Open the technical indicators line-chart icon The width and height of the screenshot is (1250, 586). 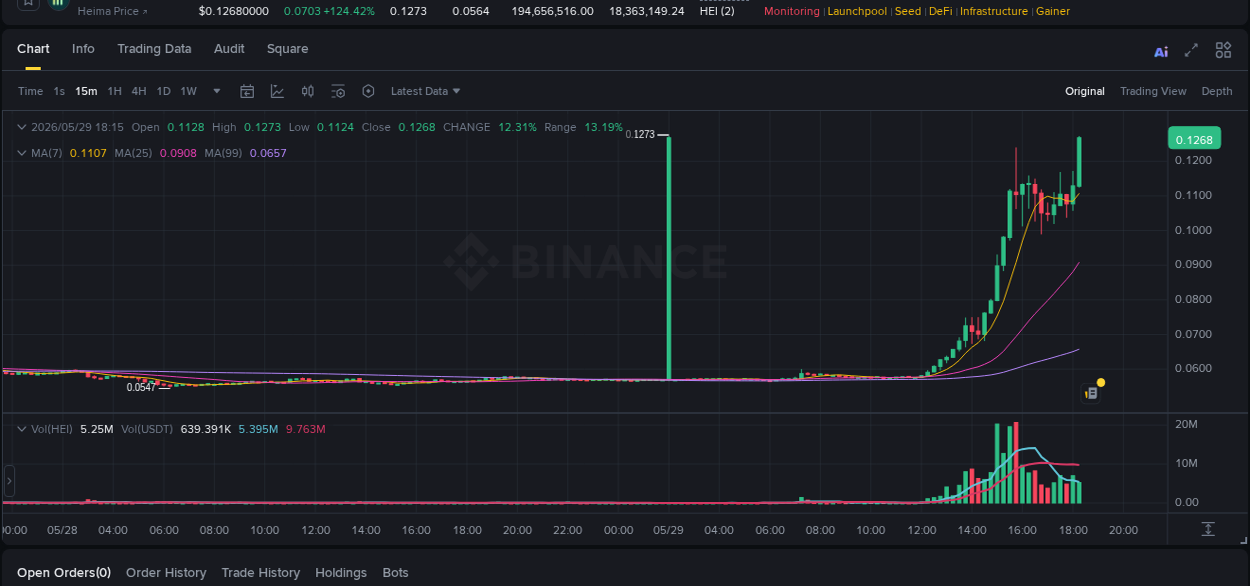(278, 91)
